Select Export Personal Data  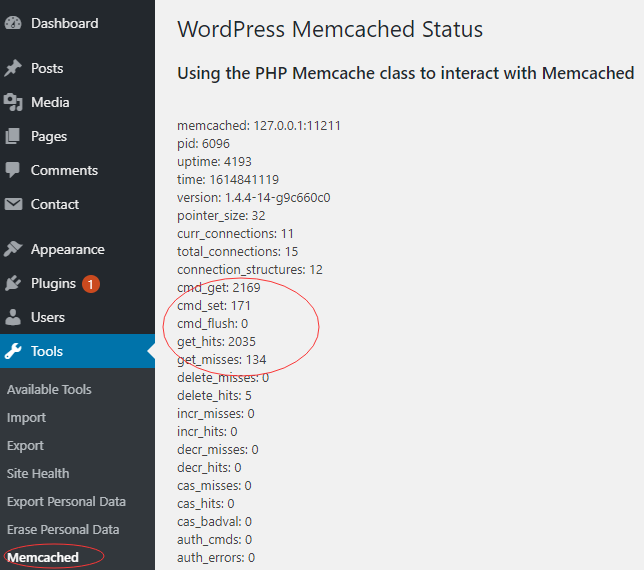pyautogui.click(x=66, y=502)
